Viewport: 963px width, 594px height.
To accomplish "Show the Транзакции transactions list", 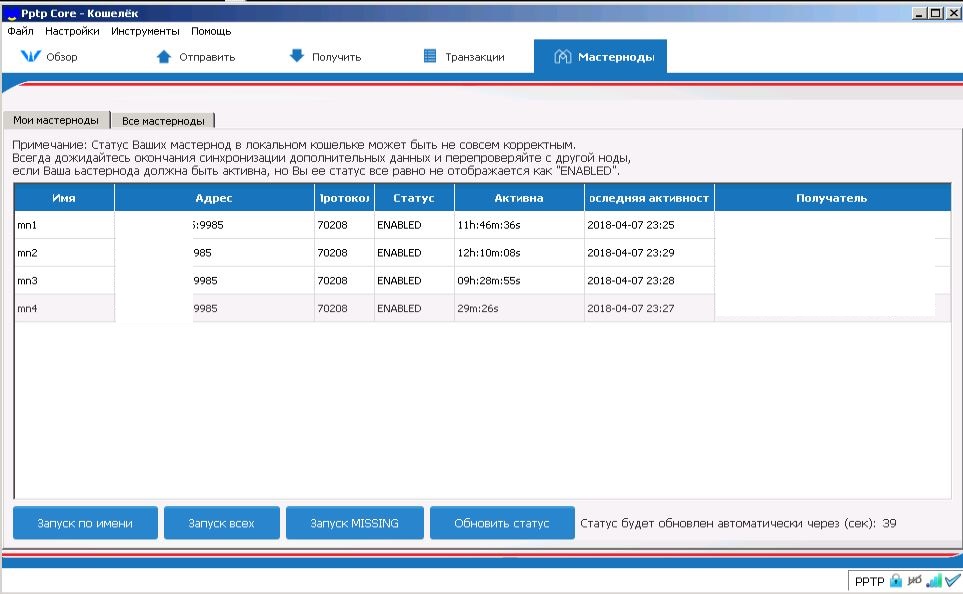I will pyautogui.click(x=464, y=57).
